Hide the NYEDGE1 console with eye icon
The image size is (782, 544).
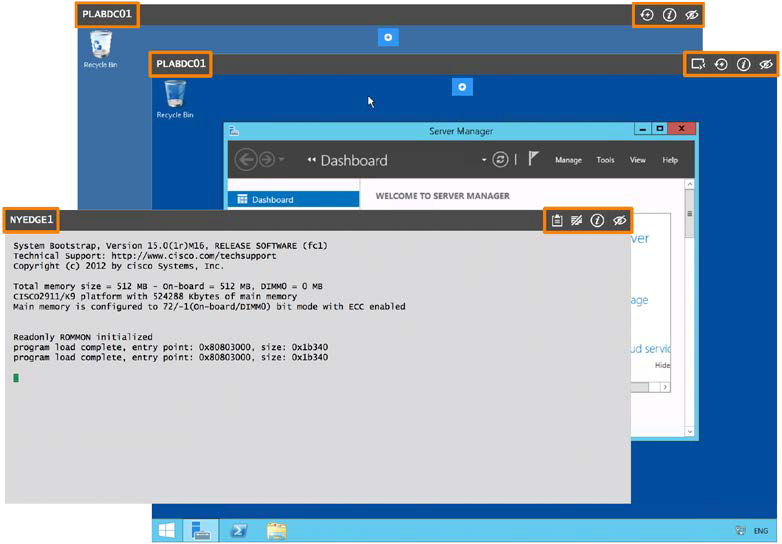coord(620,220)
